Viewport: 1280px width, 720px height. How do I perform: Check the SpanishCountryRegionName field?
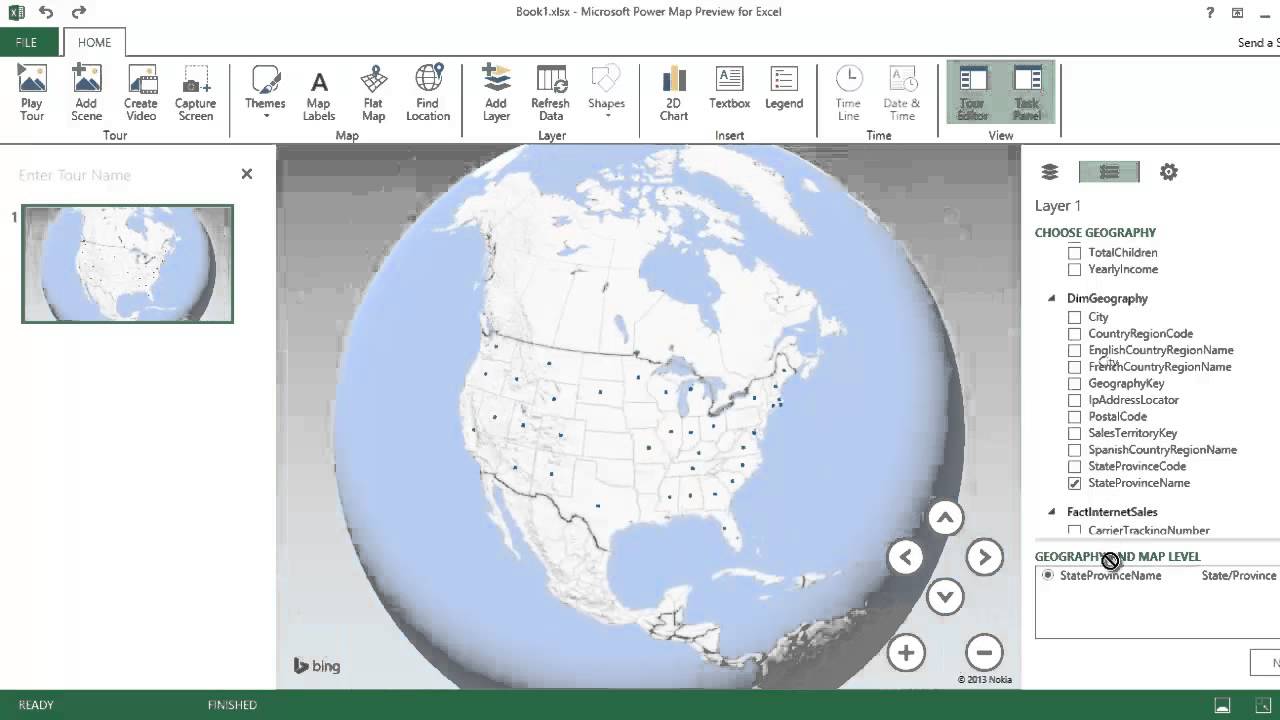(1074, 450)
